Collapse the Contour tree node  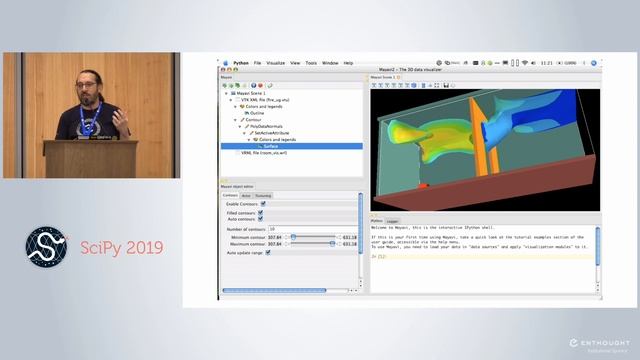[236, 120]
